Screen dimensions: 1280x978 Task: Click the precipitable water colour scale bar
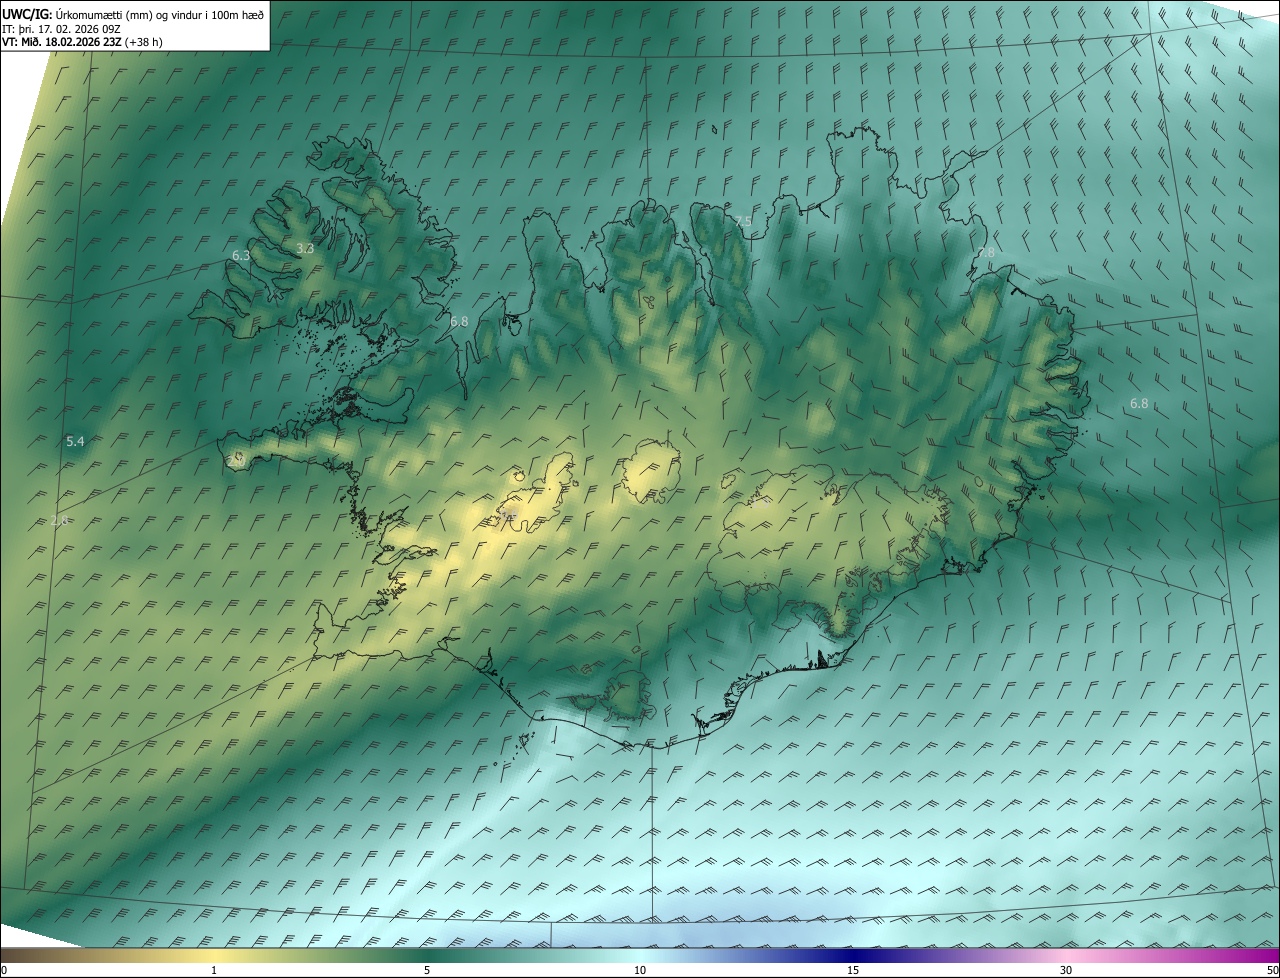pyautogui.click(x=640, y=955)
